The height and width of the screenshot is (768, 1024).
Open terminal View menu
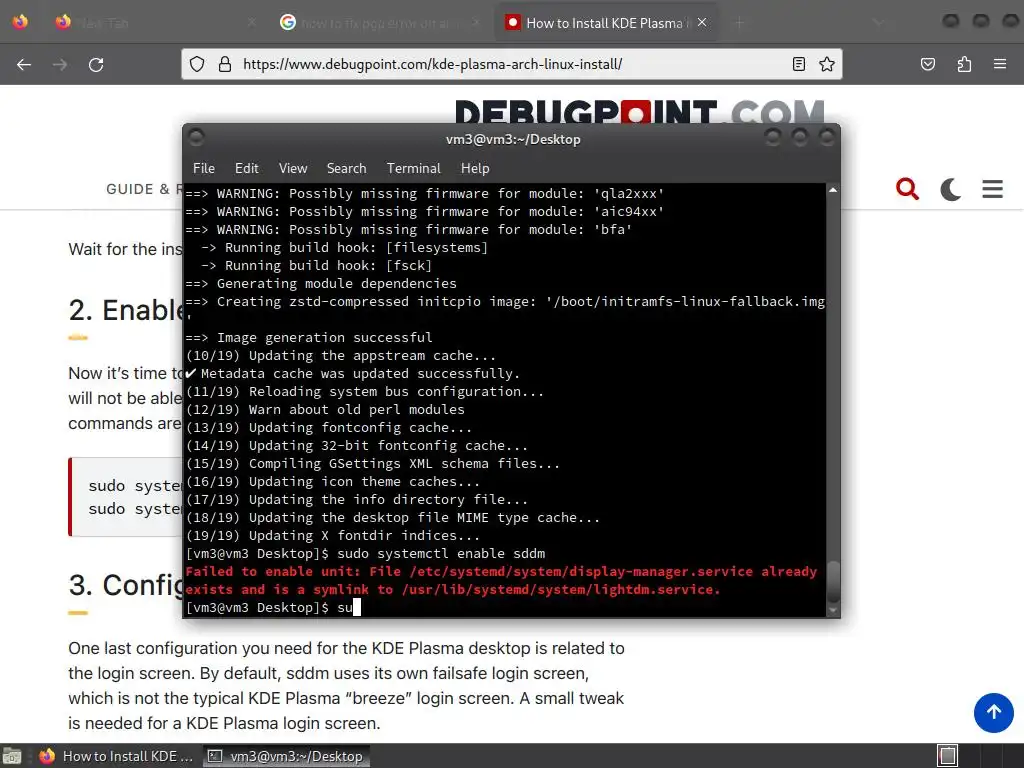click(293, 168)
